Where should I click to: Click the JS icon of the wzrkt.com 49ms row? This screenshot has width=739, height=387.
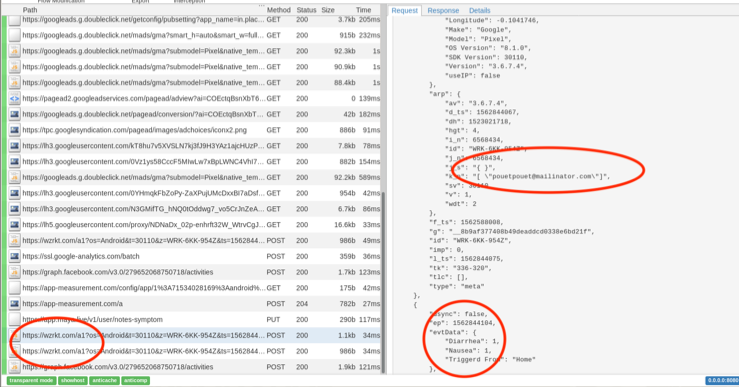point(14,240)
